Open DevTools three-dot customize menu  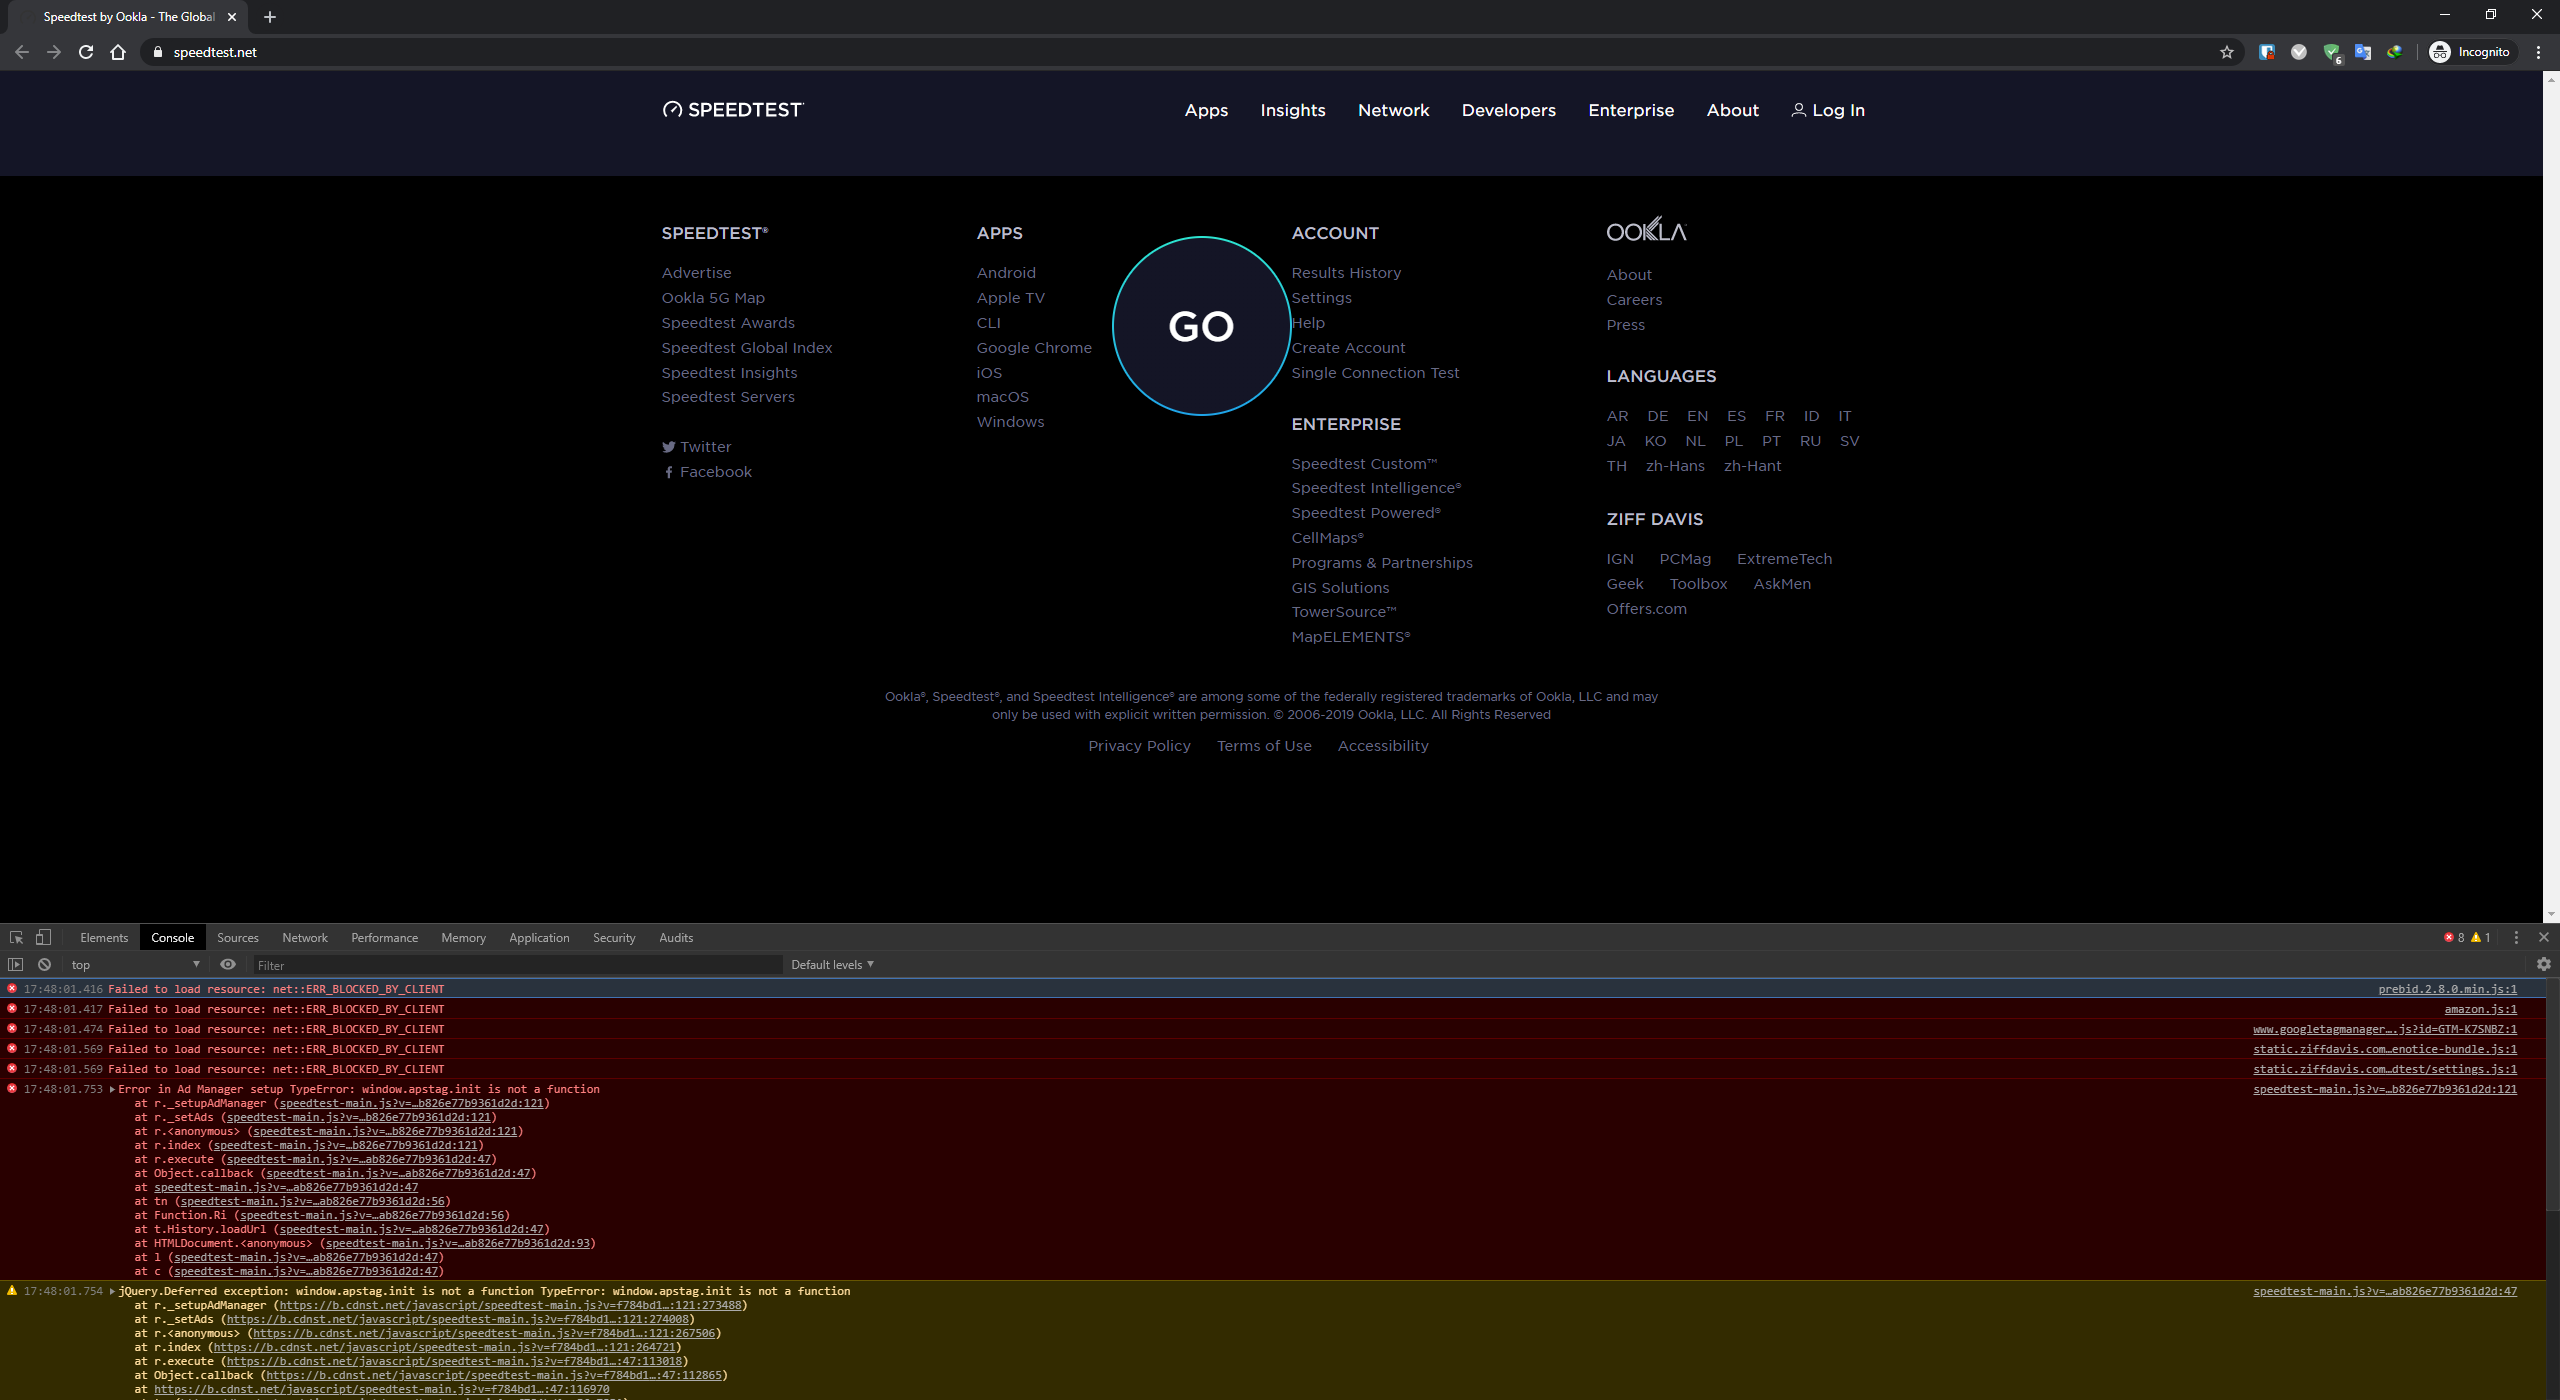click(x=2516, y=937)
